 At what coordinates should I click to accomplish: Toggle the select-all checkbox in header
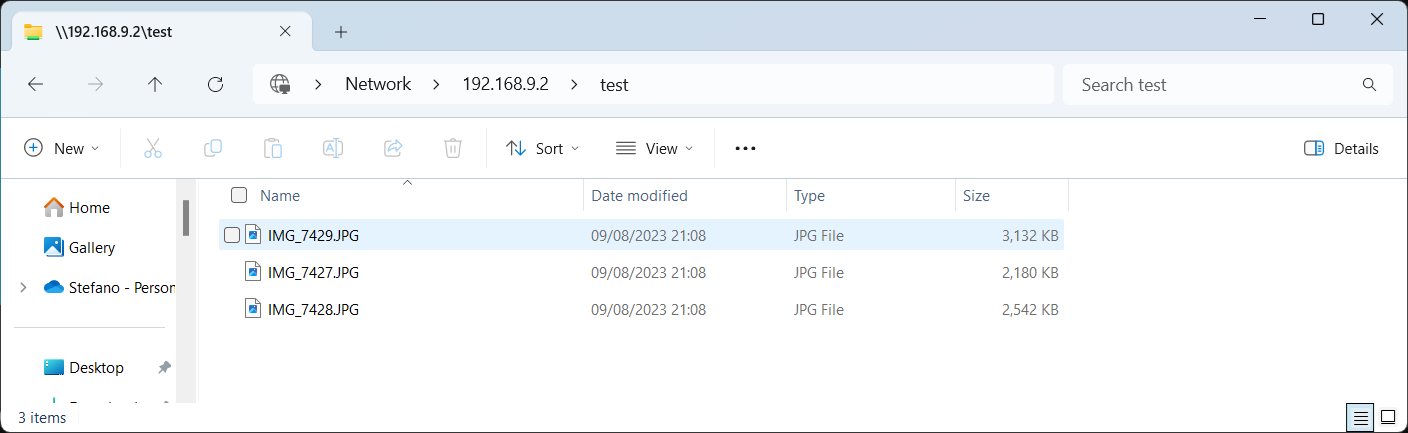tap(239, 195)
